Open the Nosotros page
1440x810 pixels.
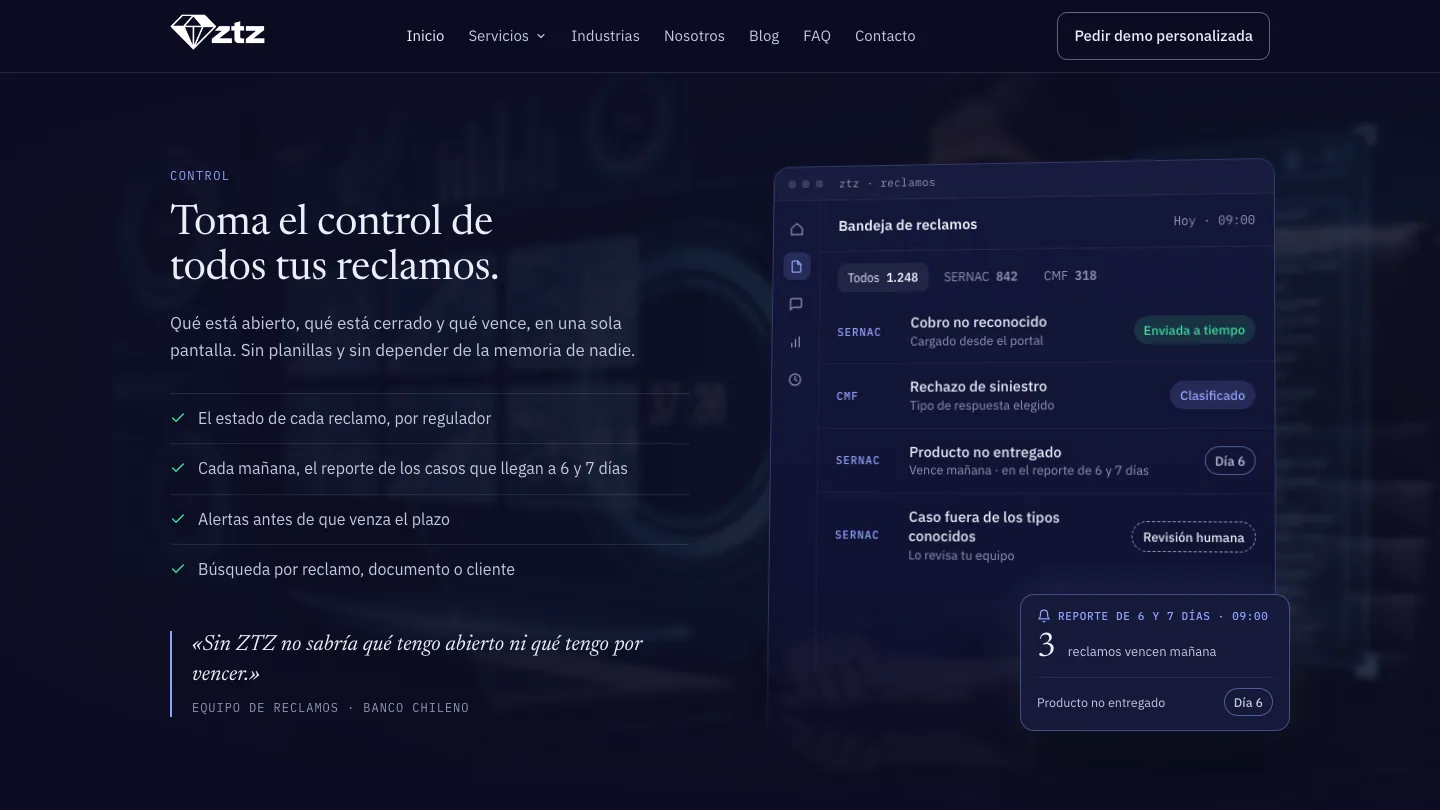[694, 36]
